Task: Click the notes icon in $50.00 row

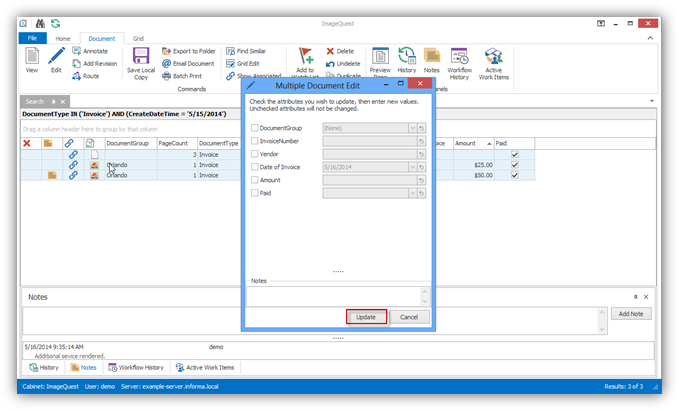Action: pos(52,175)
